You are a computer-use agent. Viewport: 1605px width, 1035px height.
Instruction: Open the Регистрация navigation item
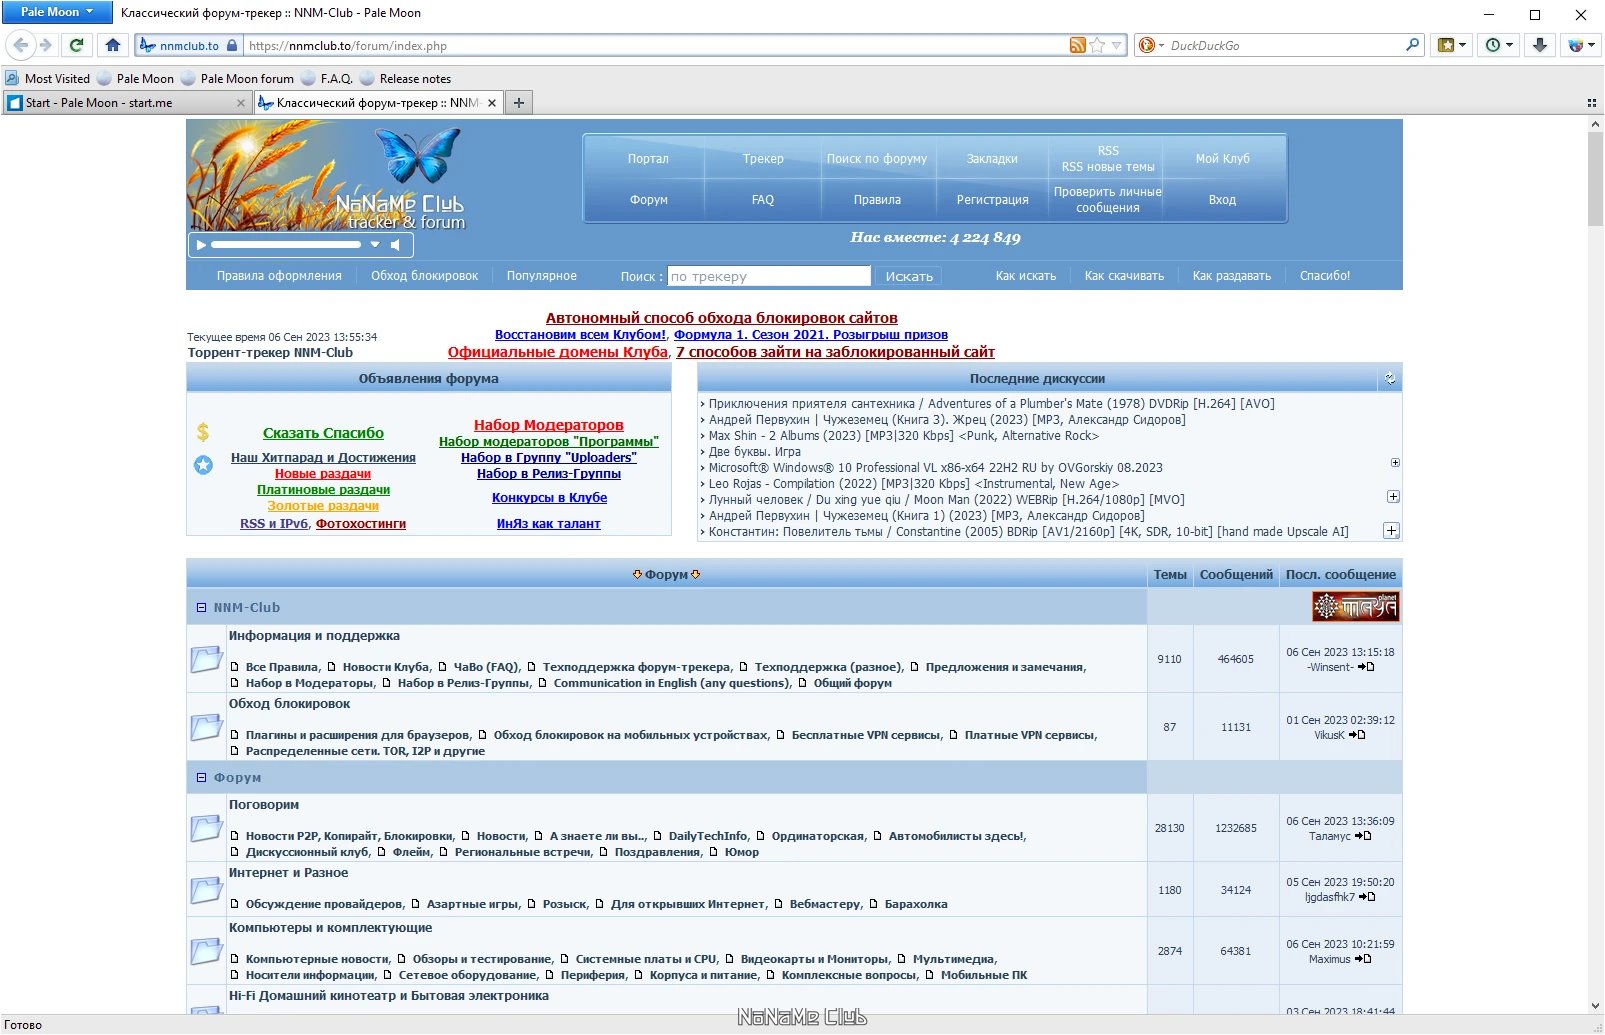[992, 199]
